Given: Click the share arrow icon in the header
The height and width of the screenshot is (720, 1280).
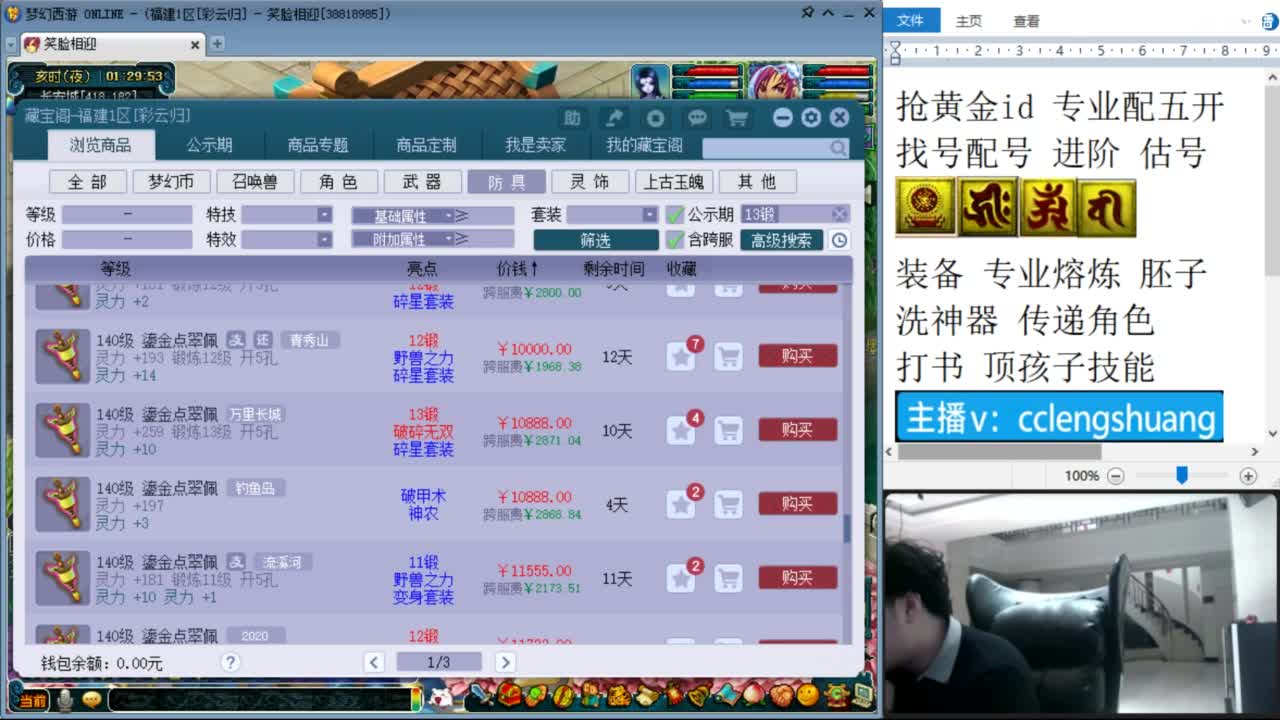Looking at the screenshot, I should [x=614, y=118].
